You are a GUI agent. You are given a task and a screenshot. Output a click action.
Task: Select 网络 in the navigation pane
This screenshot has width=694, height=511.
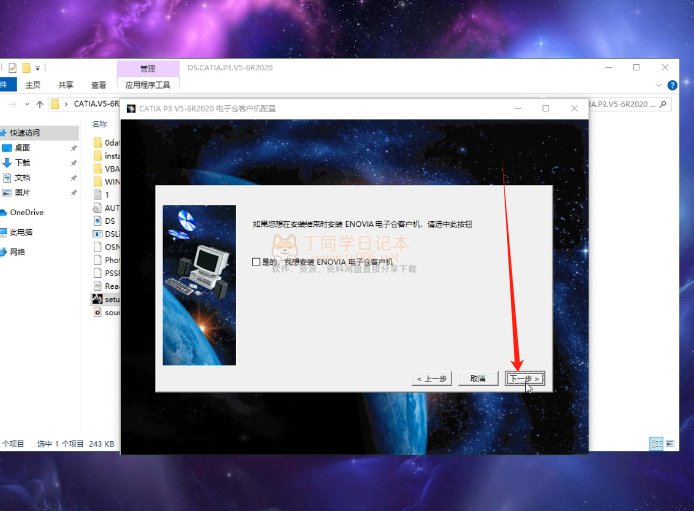pos(17,252)
